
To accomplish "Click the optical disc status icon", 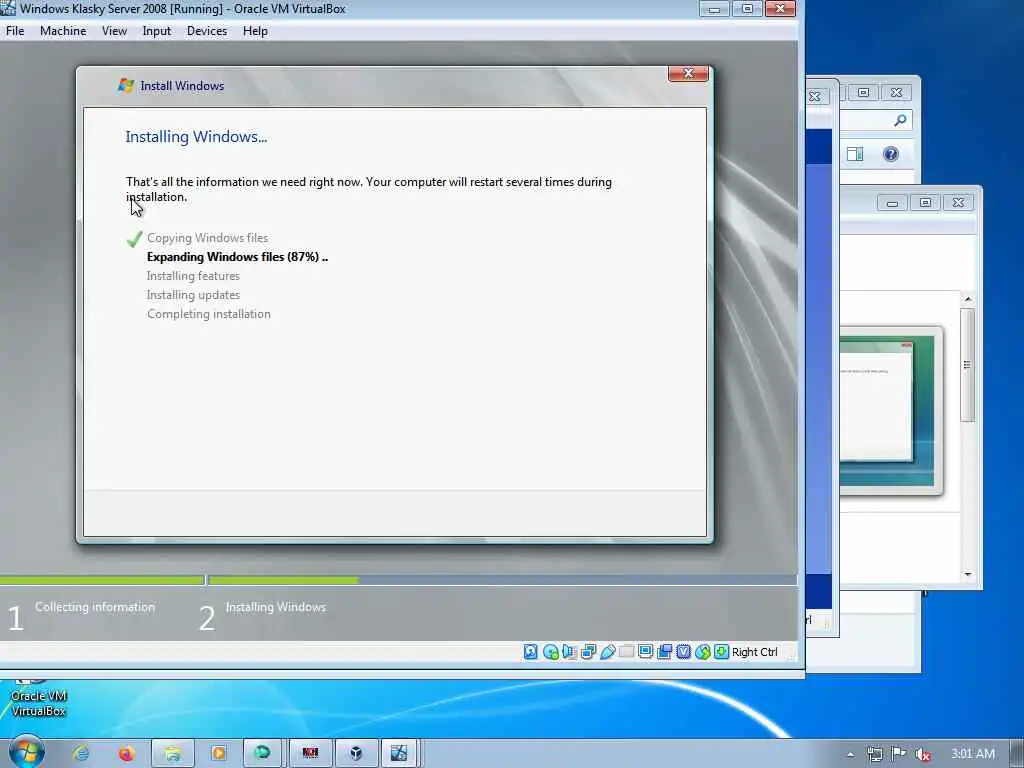I will click(x=551, y=652).
